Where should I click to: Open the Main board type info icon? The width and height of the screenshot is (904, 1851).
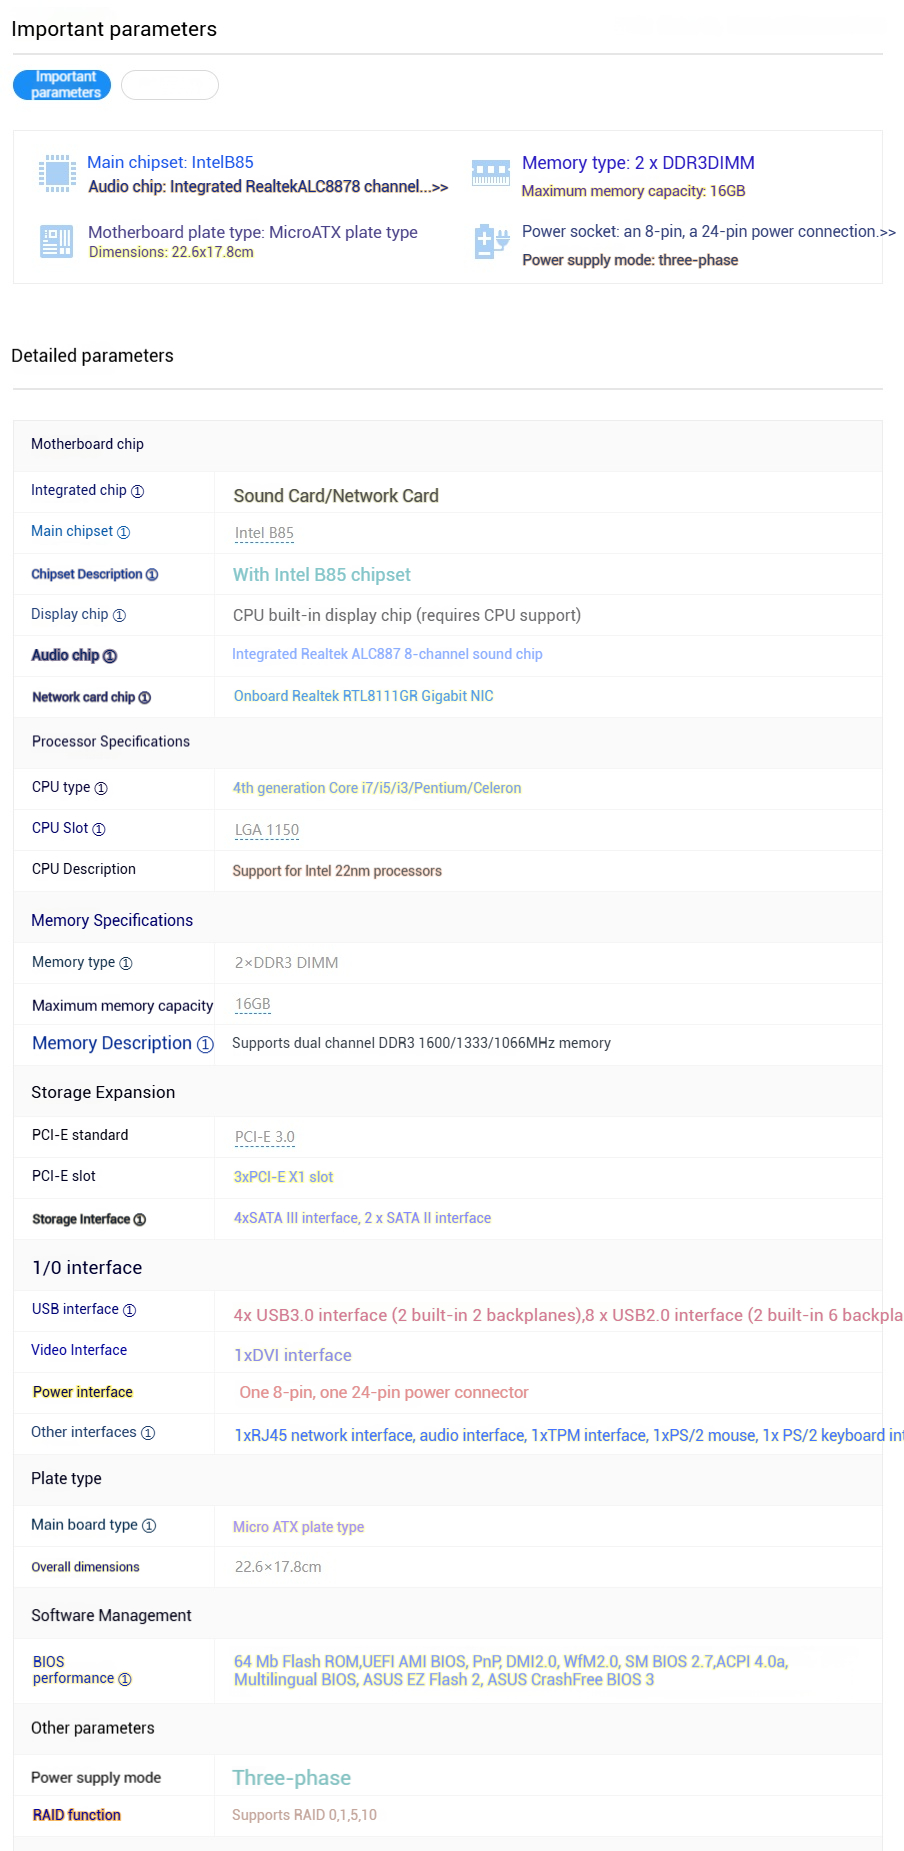pyautogui.click(x=149, y=1526)
